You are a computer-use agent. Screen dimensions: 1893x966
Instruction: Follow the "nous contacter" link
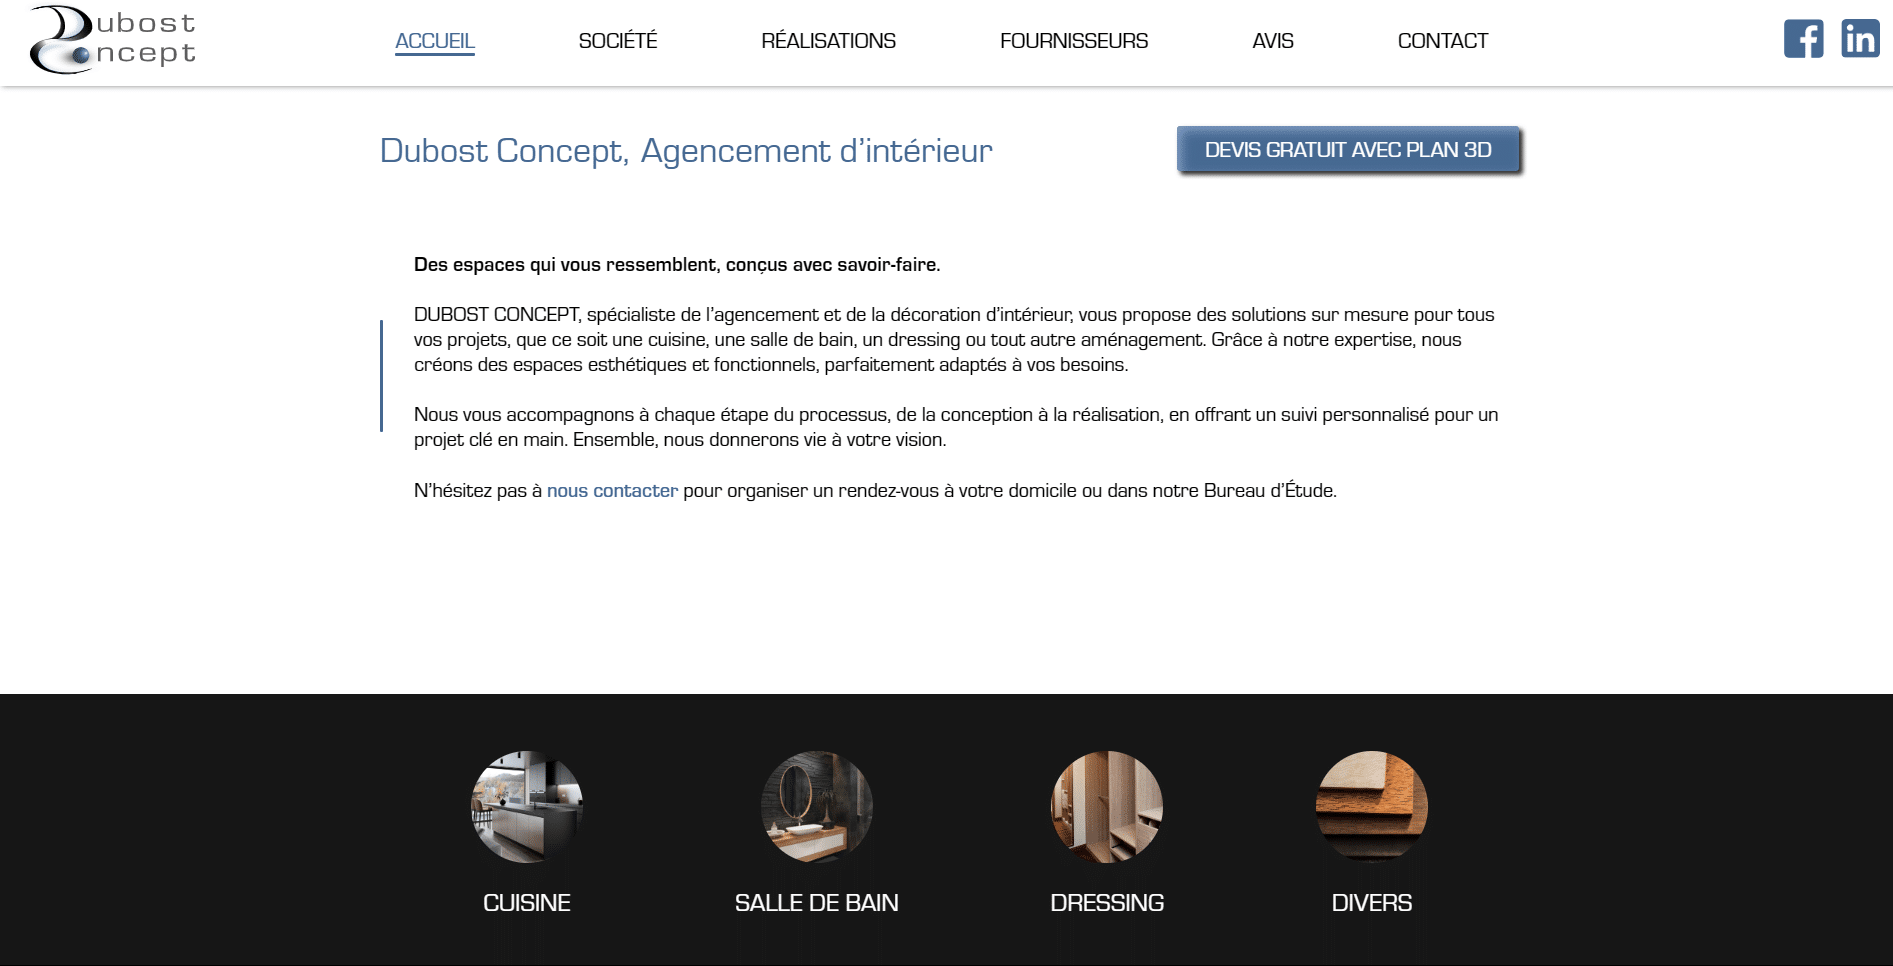[x=612, y=491]
